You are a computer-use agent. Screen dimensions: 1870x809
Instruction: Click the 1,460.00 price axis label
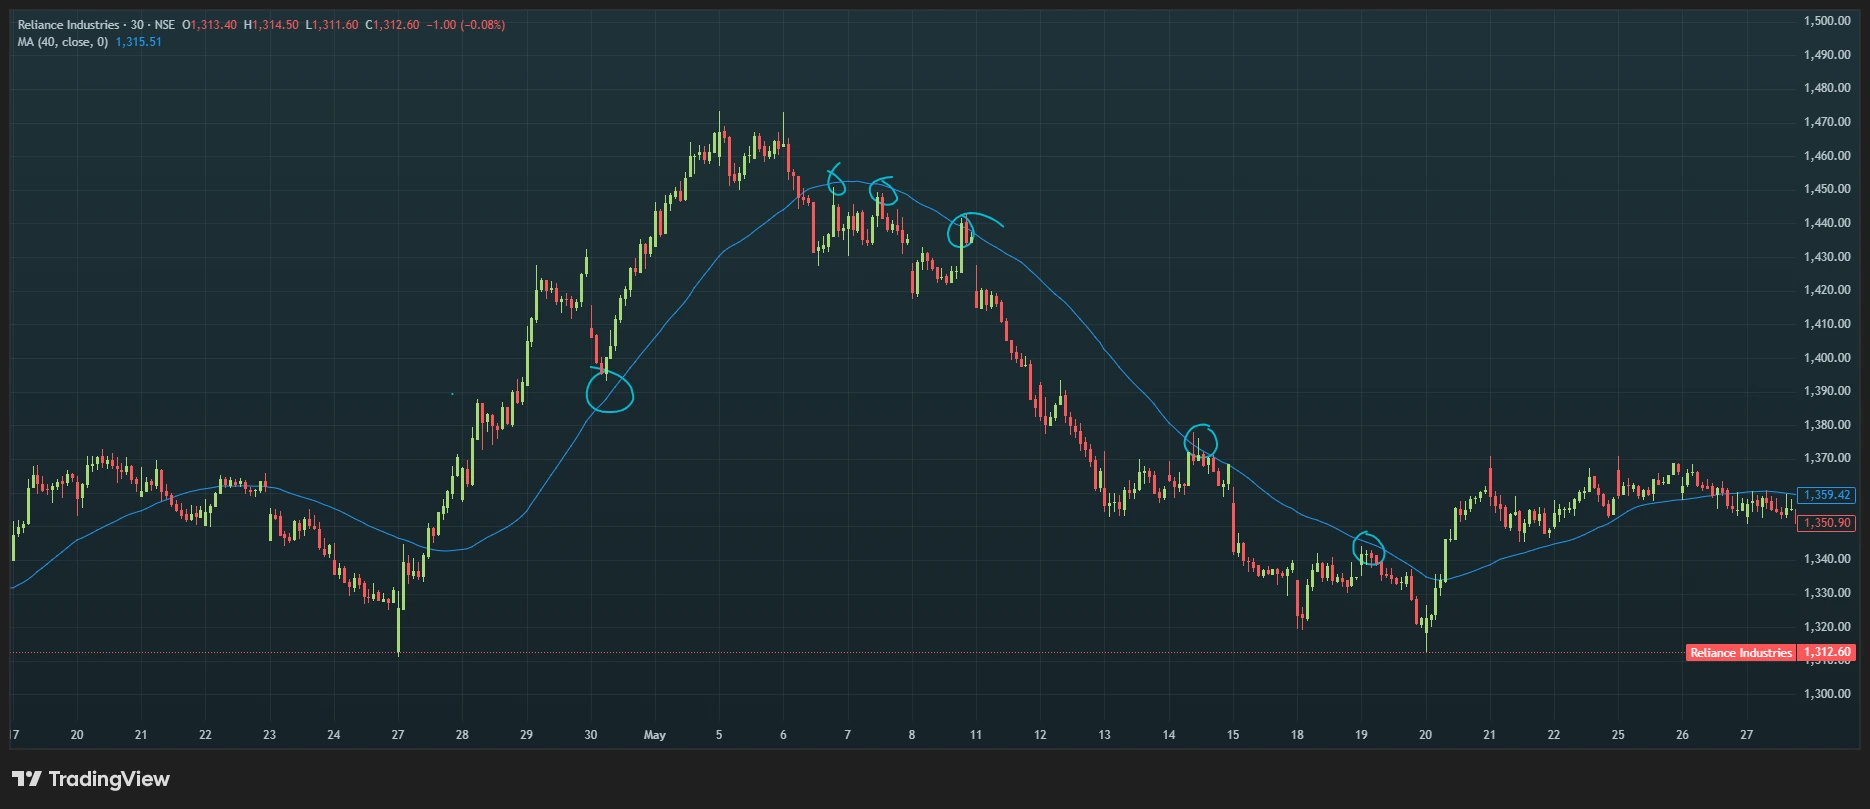point(1827,156)
